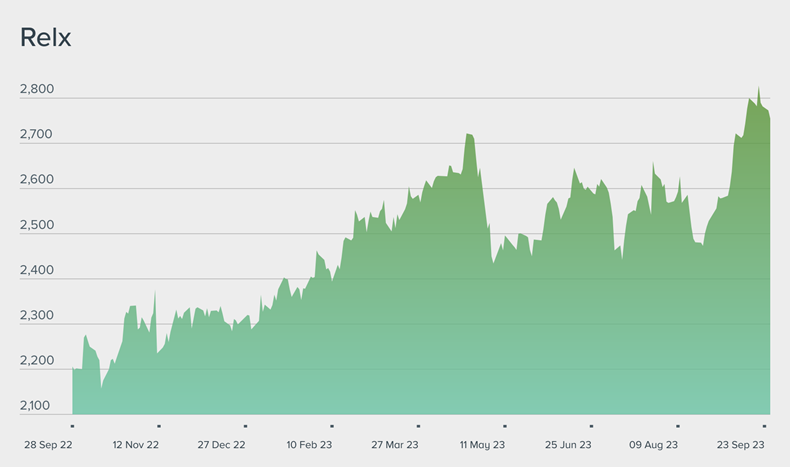Screen dimensions: 790x467
Task: Pick the 10 Feb 23 date label
Action: click(x=309, y=445)
